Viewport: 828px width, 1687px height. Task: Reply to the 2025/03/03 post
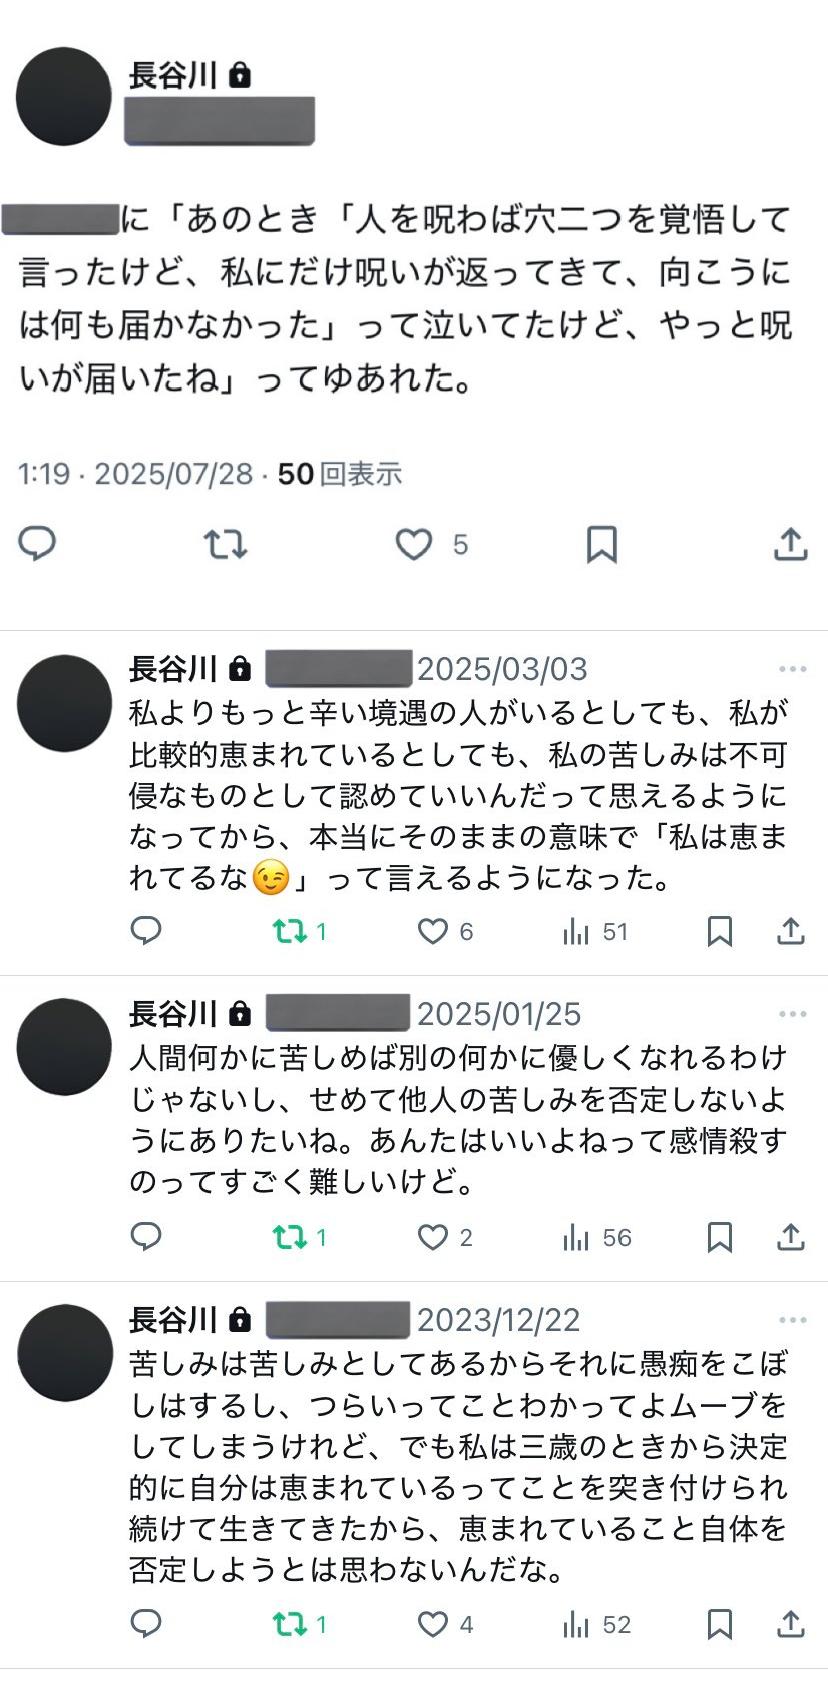[147, 931]
